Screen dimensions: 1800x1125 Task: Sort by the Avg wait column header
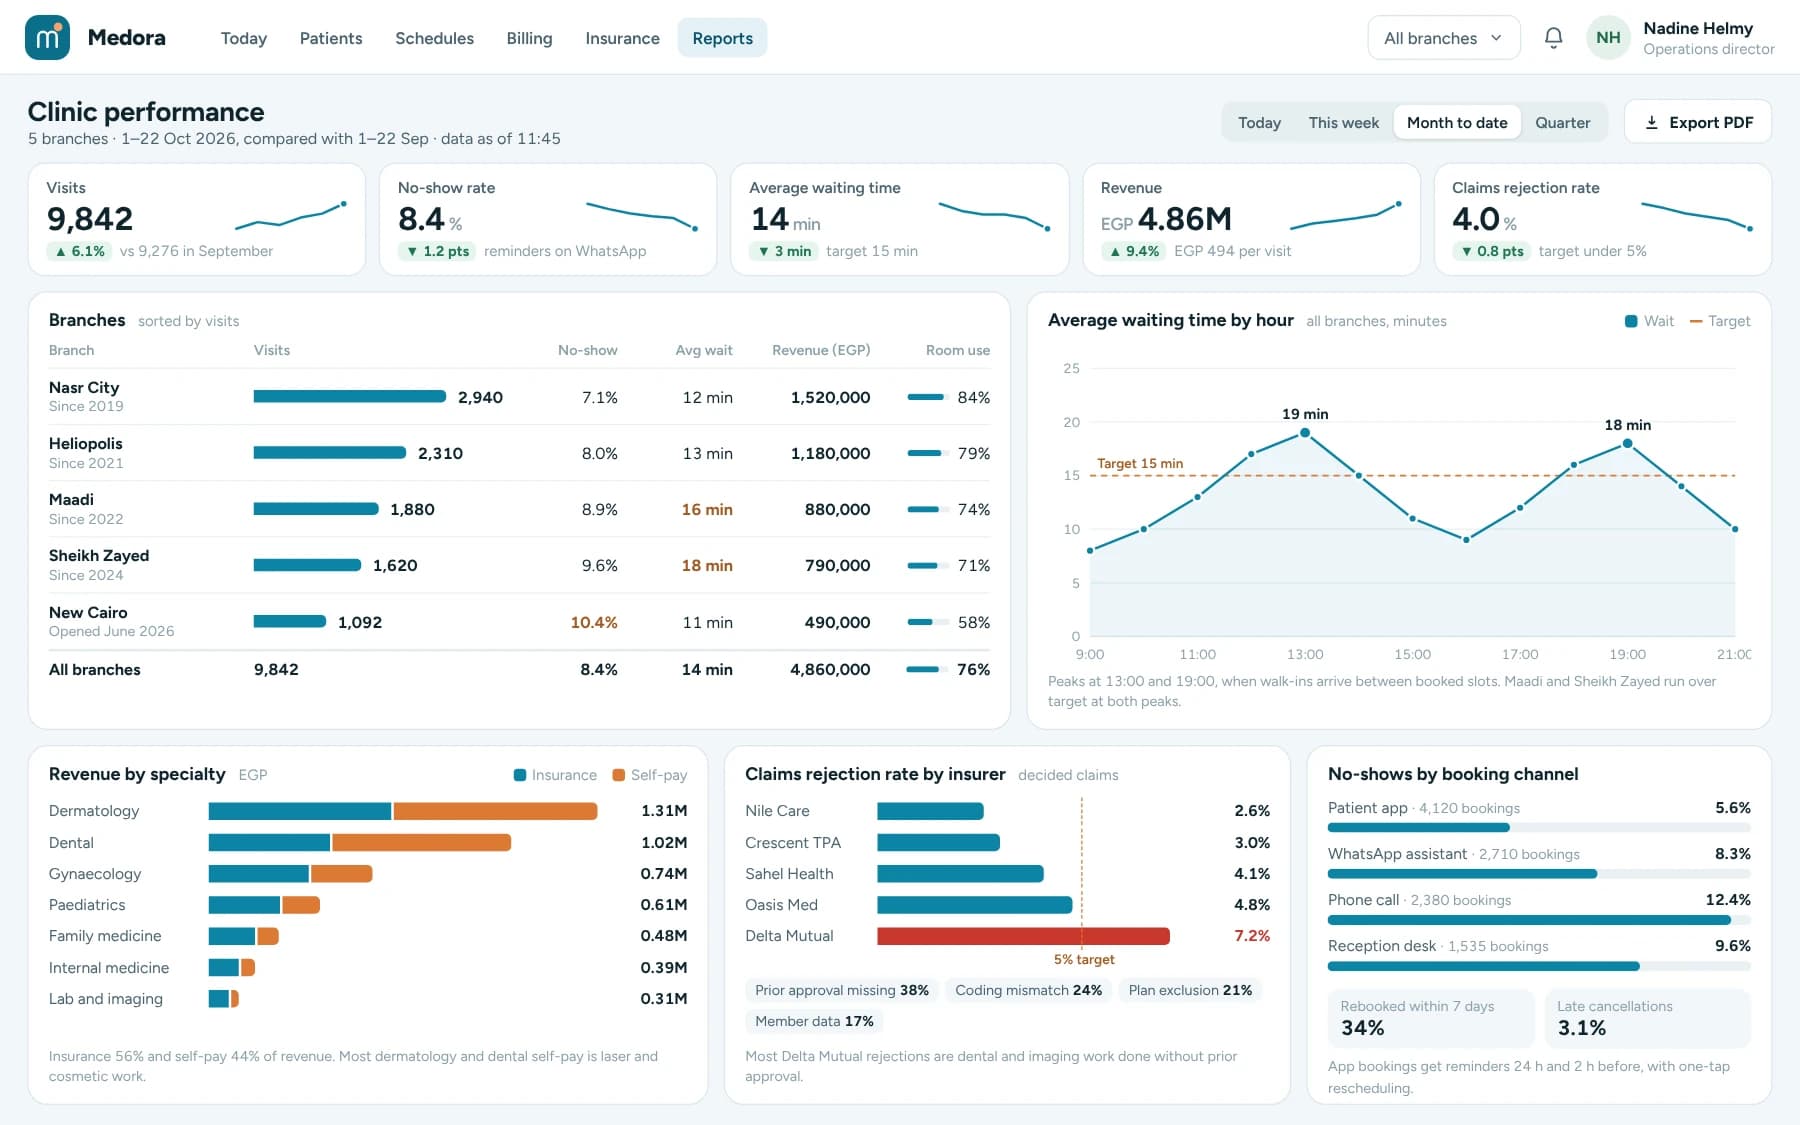(x=704, y=350)
